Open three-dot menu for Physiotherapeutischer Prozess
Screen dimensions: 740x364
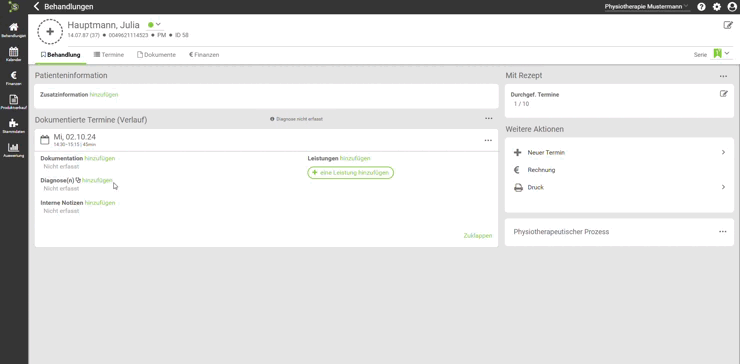(x=723, y=232)
